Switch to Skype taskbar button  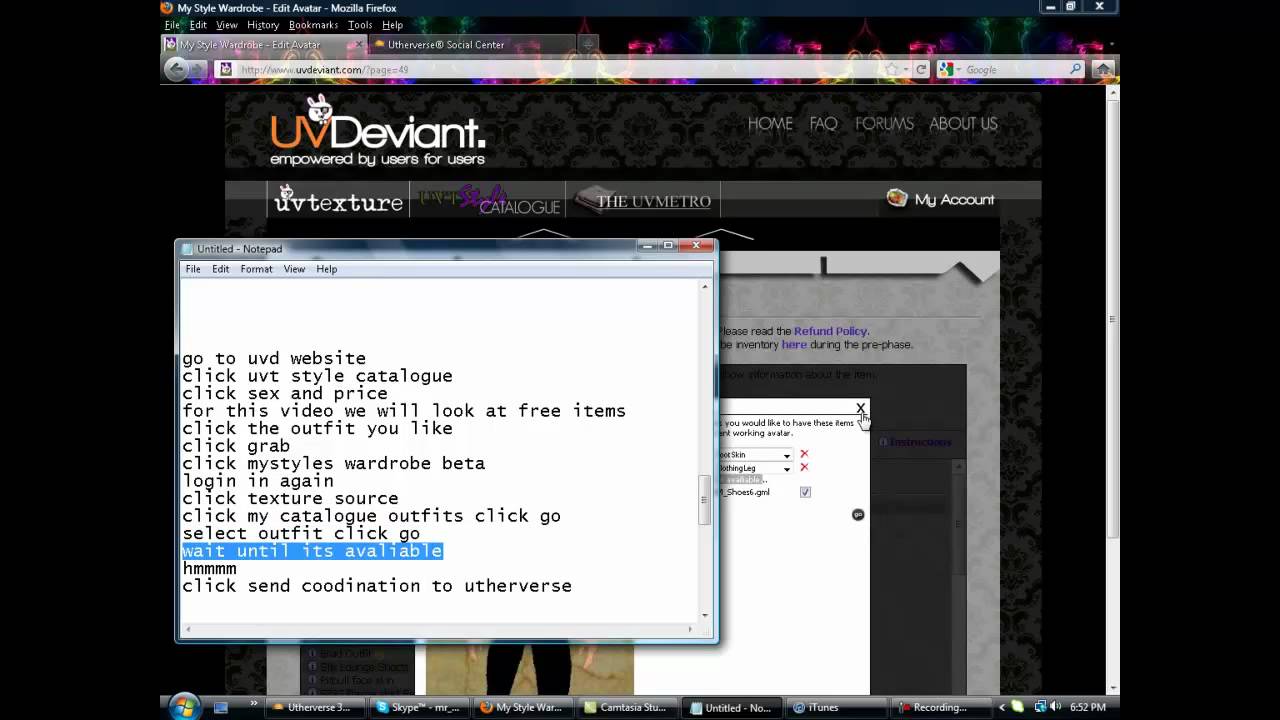coord(418,707)
